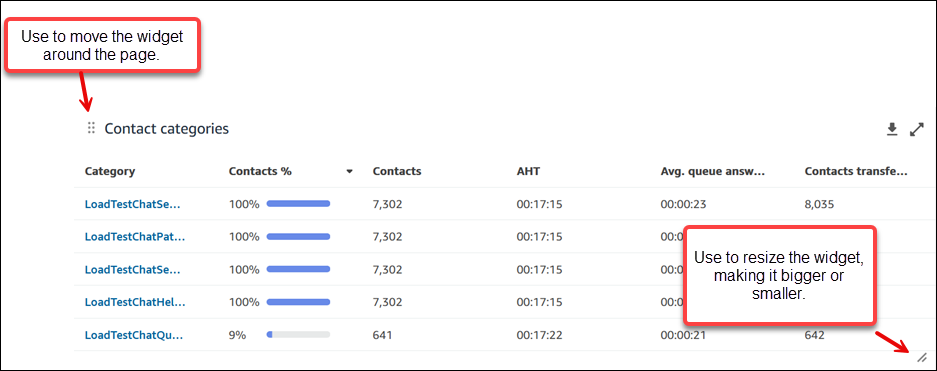Select 00:17:15 AHT in LoadTestChatHel... row

click(x=540, y=302)
